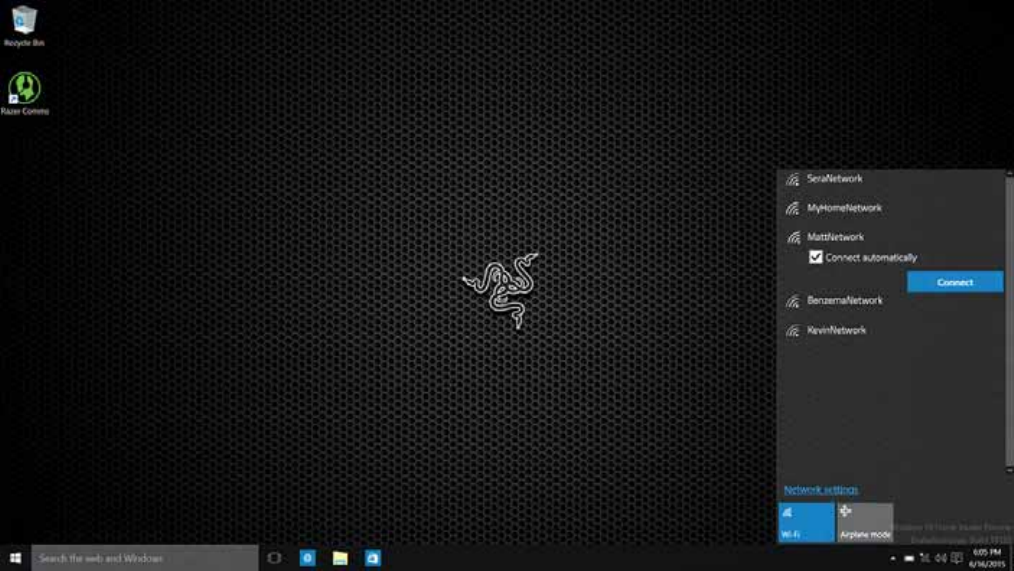Click the volume icon in the tray

click(x=941, y=558)
